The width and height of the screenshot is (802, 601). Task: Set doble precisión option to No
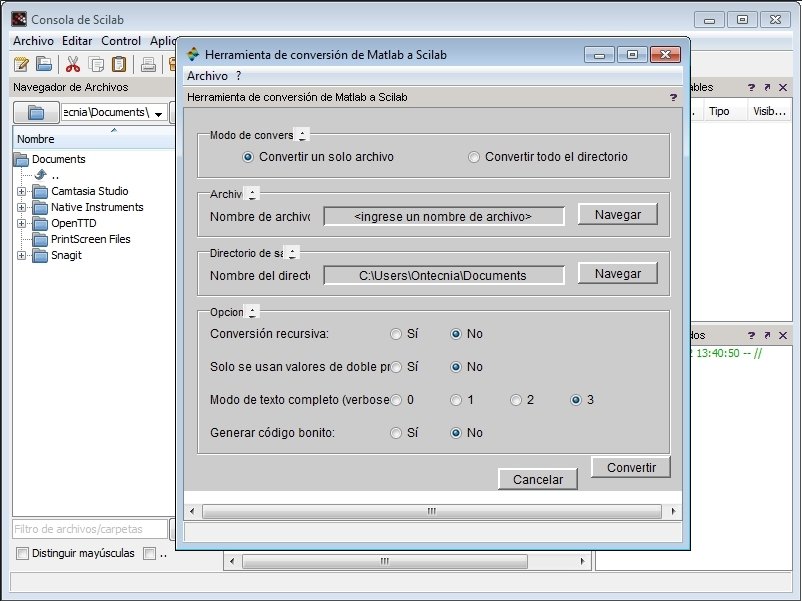click(x=456, y=367)
